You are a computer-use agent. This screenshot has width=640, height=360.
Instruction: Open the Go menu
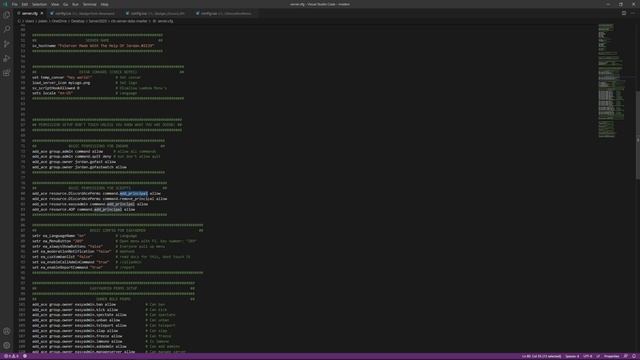click(65, 4)
